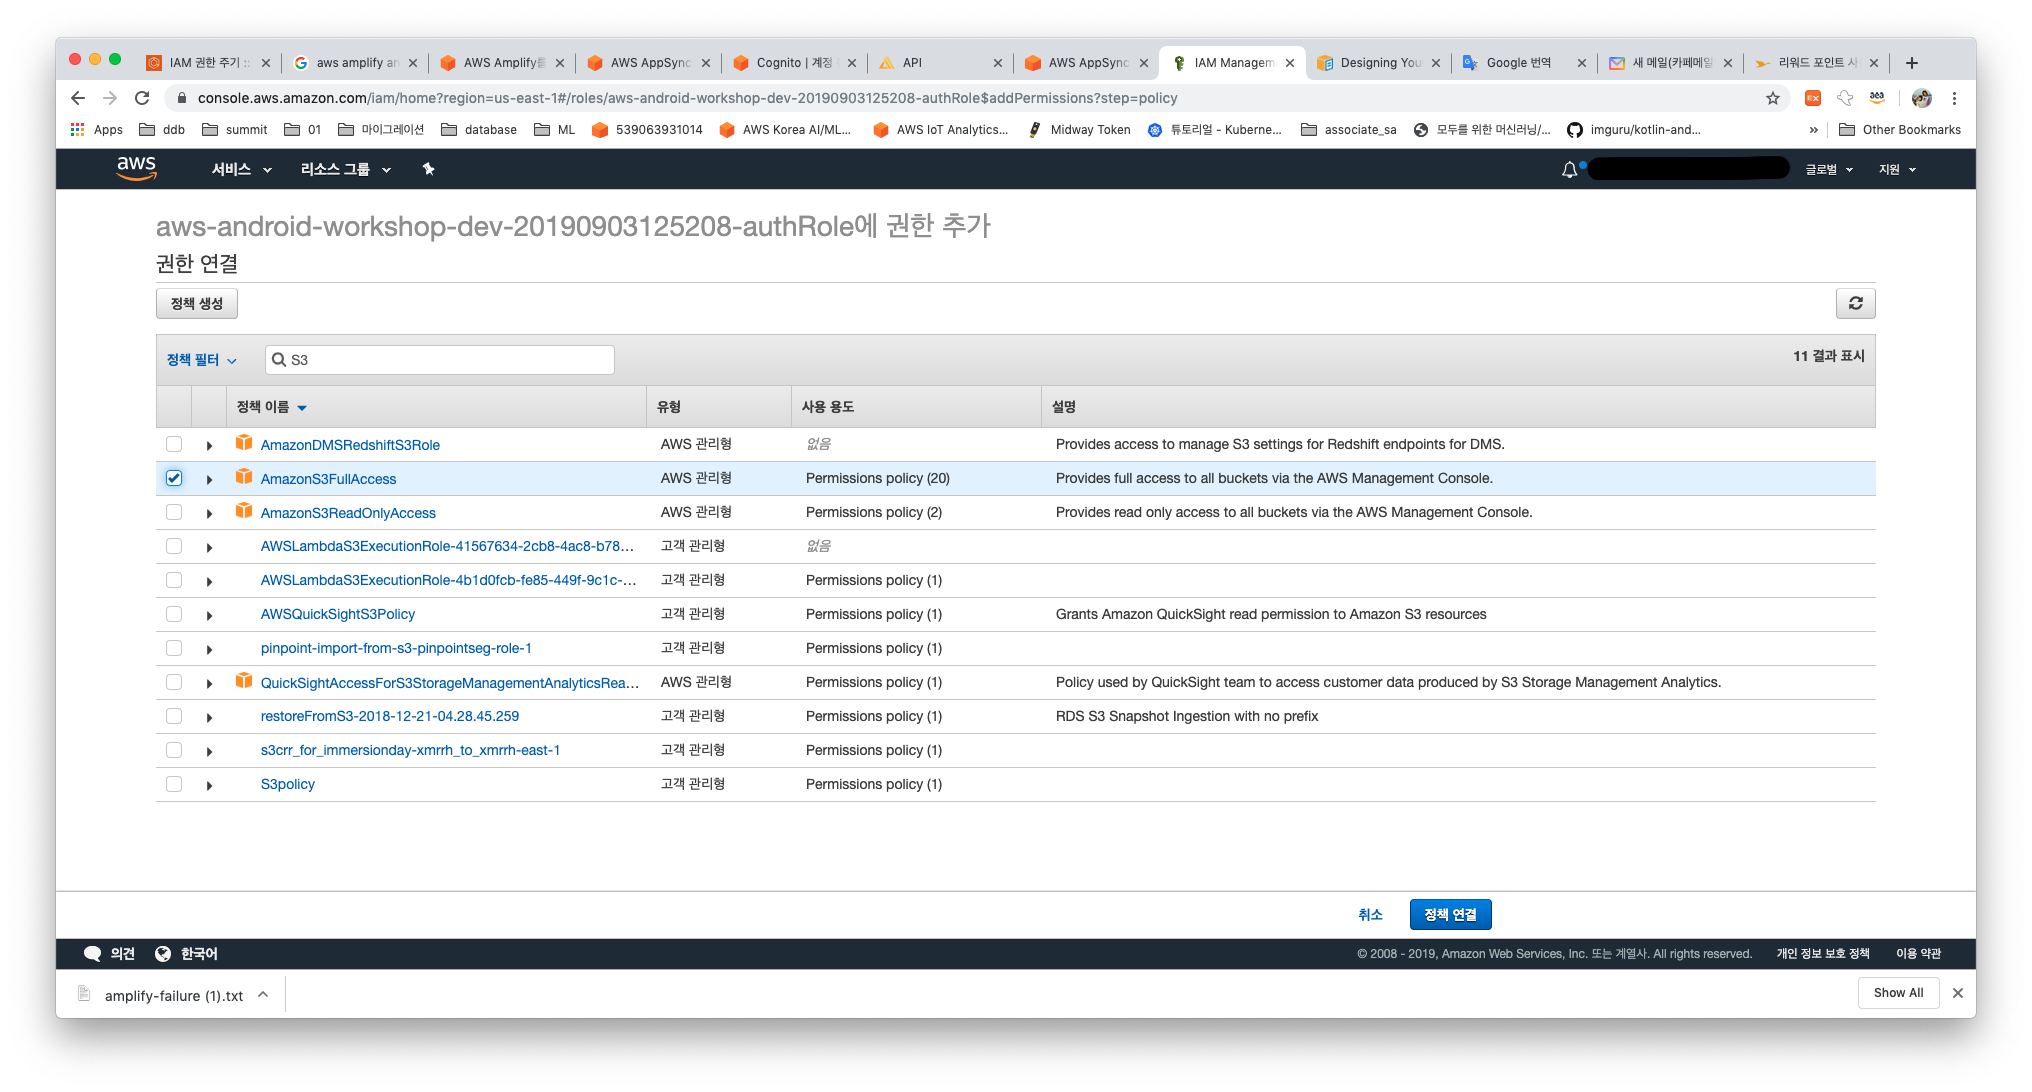Select the restoreFromS3-2018-12-21 checkbox

(174, 716)
